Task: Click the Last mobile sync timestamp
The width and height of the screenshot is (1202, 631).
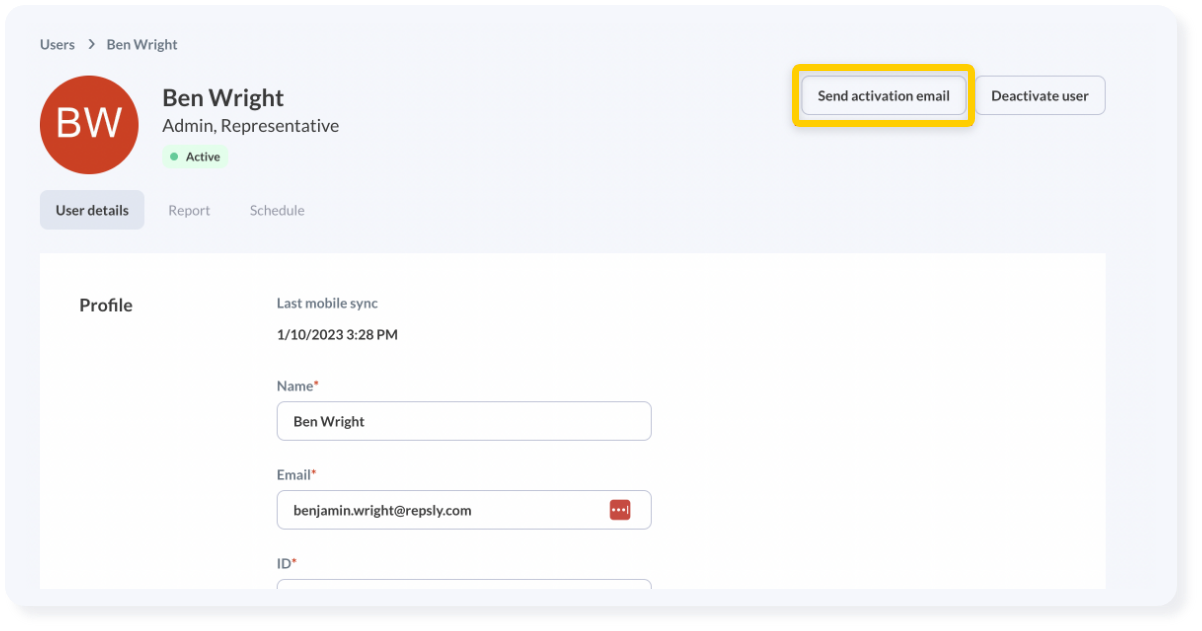Action: coord(337,334)
